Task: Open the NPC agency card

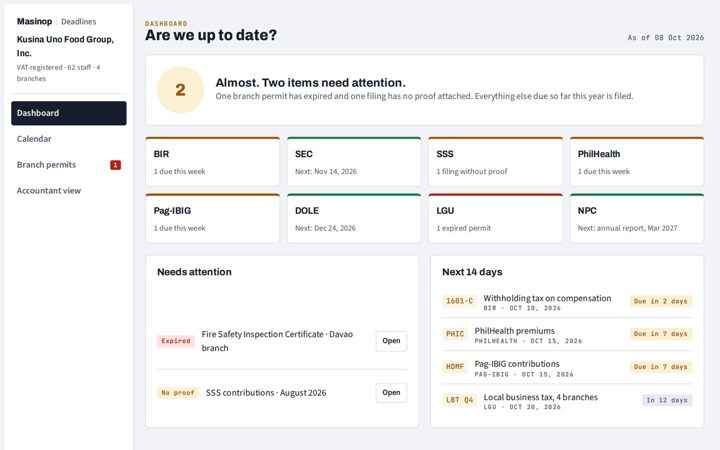Action: click(x=637, y=218)
